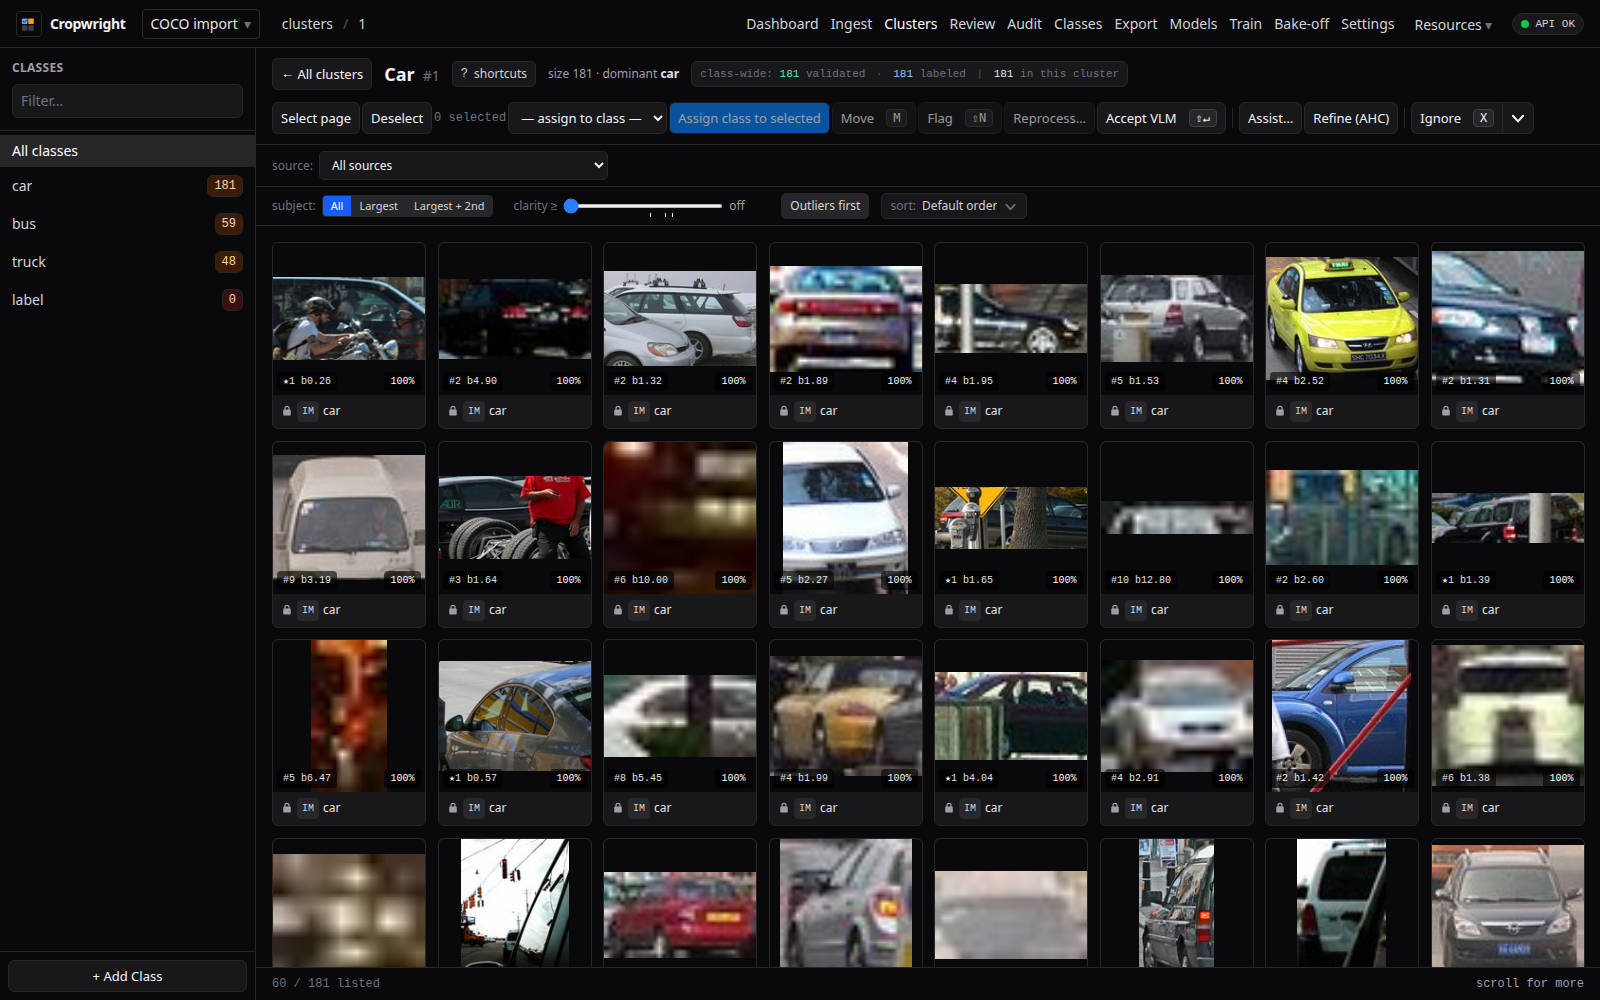Toggle Outliers first ordering
Image resolution: width=1600 pixels, height=1000 pixels.
point(825,206)
